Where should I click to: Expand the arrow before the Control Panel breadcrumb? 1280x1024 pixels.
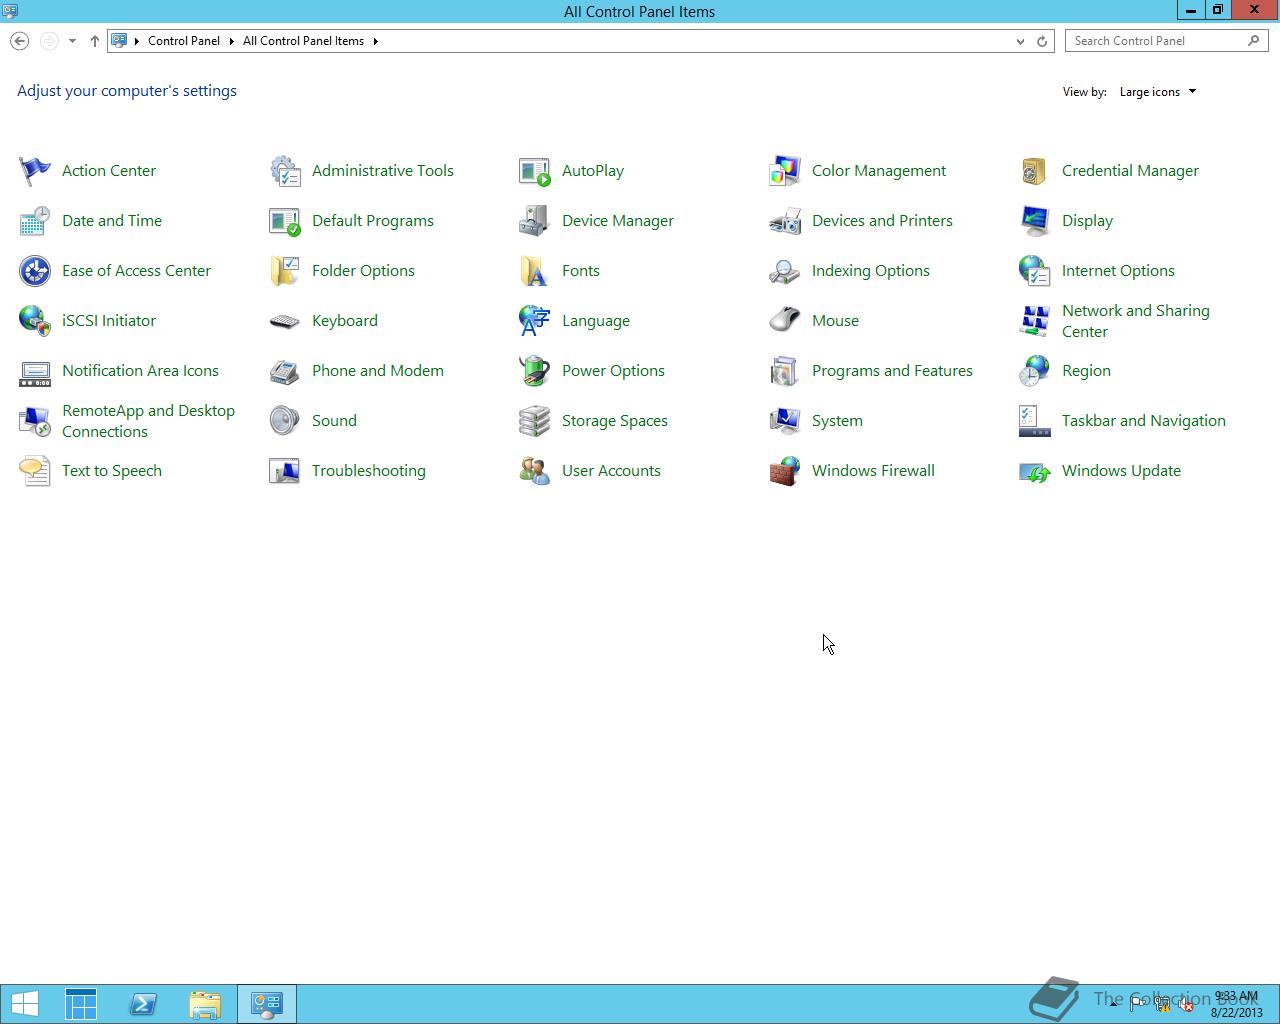(x=137, y=41)
